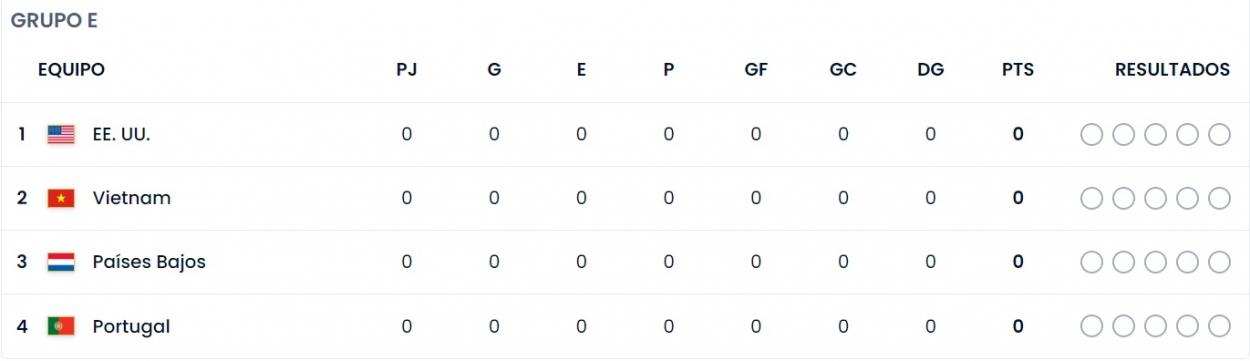Sort table by PTS column header
Viewport: 1250px width, 361px height.
(x=1018, y=70)
